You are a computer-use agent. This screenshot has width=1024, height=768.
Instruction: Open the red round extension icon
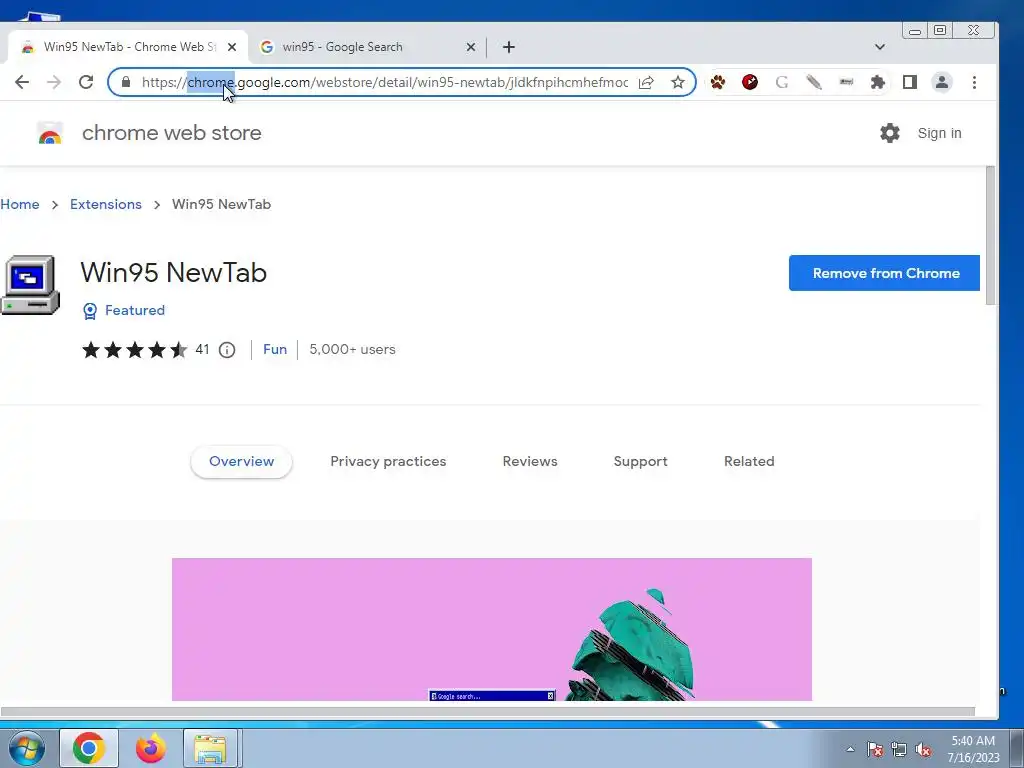point(750,82)
